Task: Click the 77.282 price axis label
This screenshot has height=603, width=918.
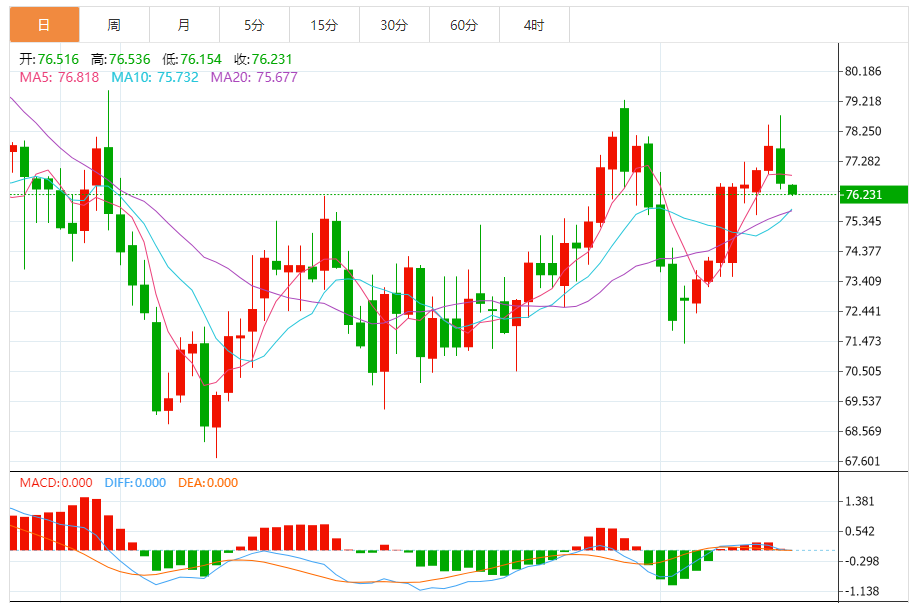Action: 863,161
